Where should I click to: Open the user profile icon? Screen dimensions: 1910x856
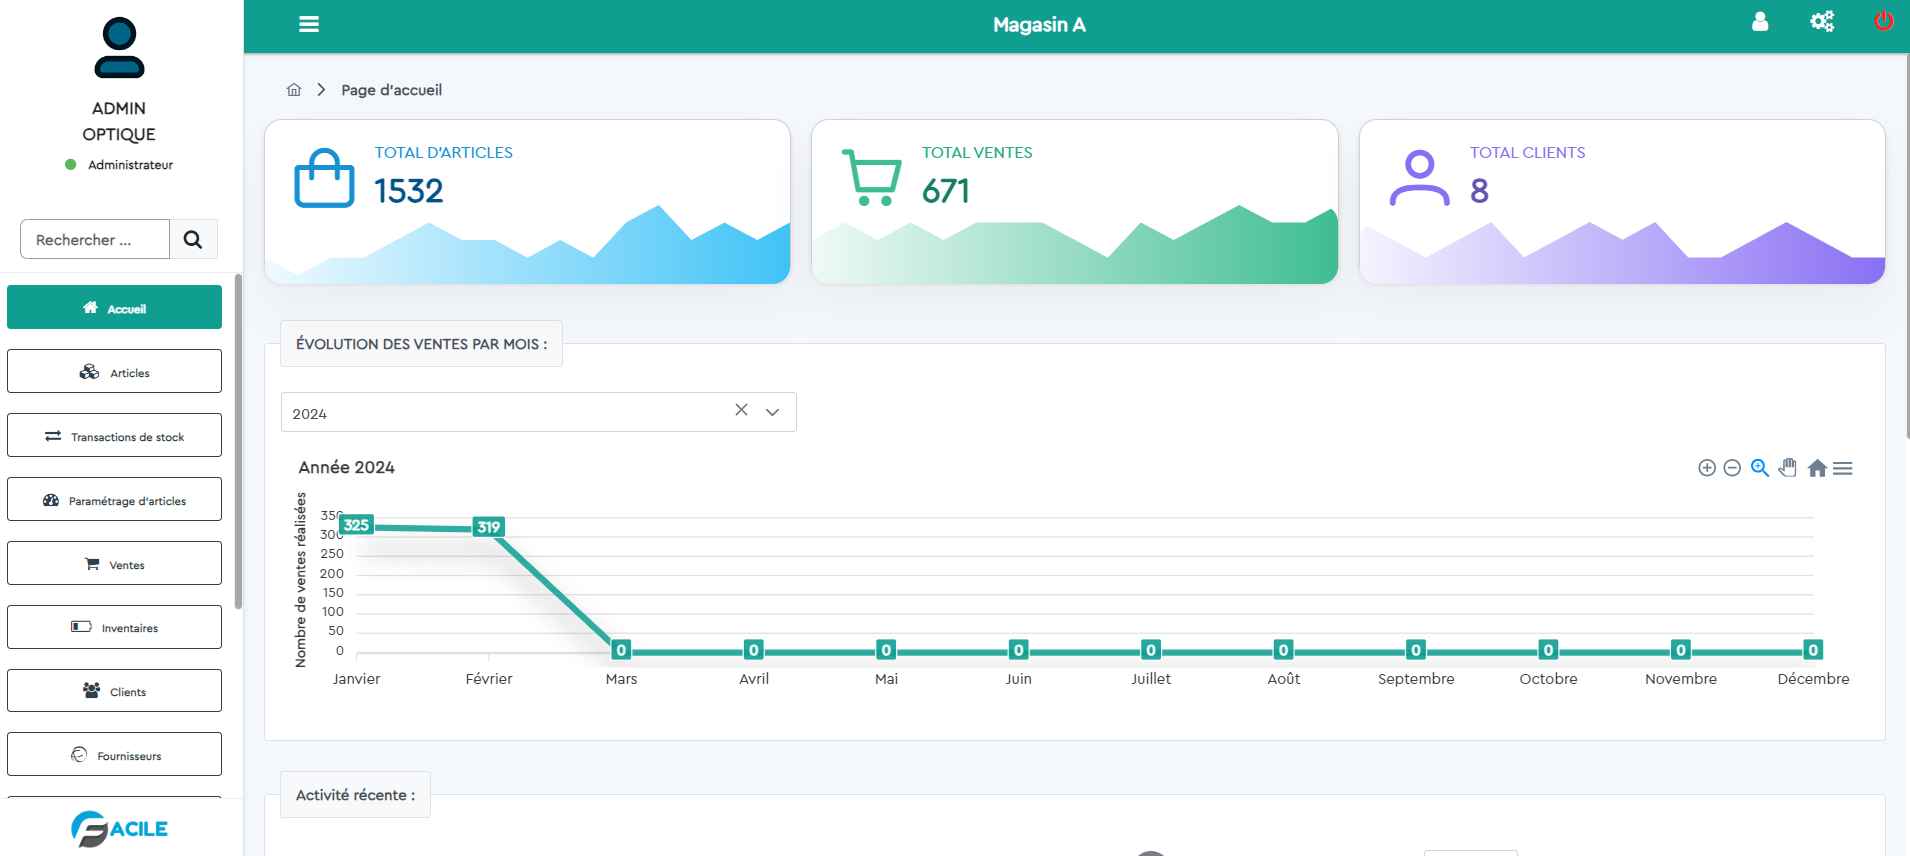point(1760,22)
